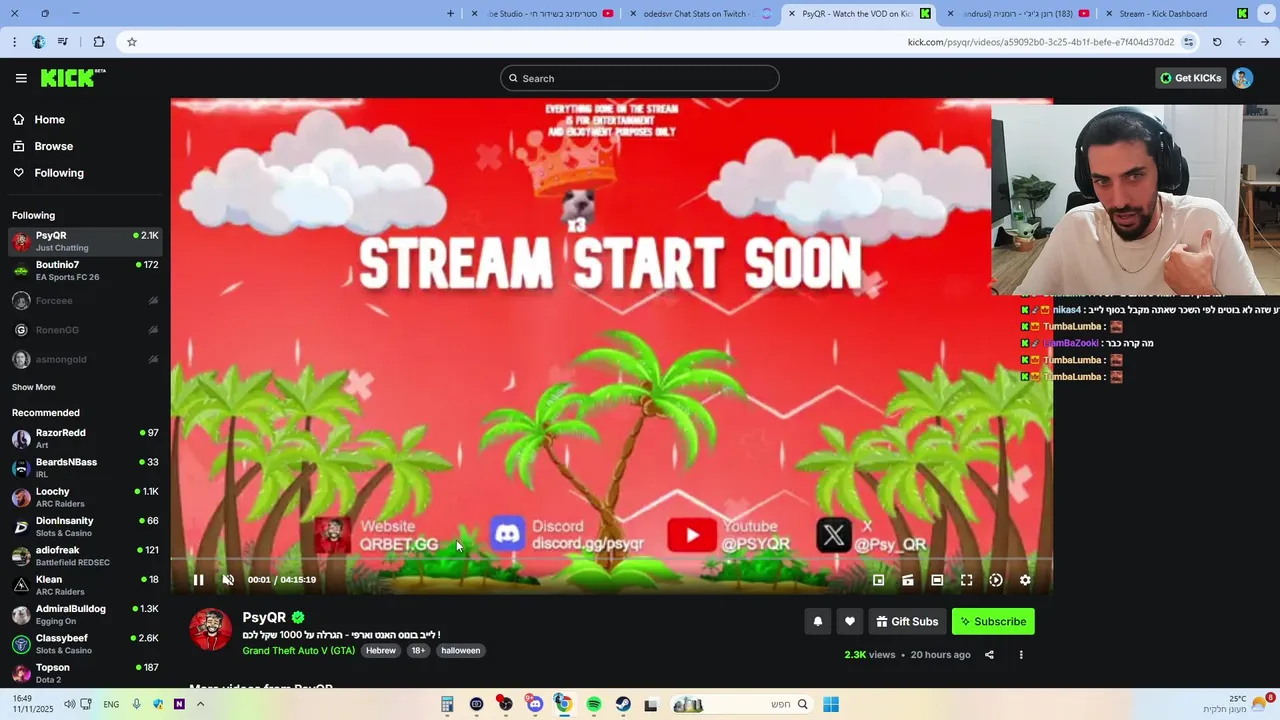Viewport: 1280px width, 720px height.
Task: Open the three-dot more options menu
Action: (x=1021, y=655)
